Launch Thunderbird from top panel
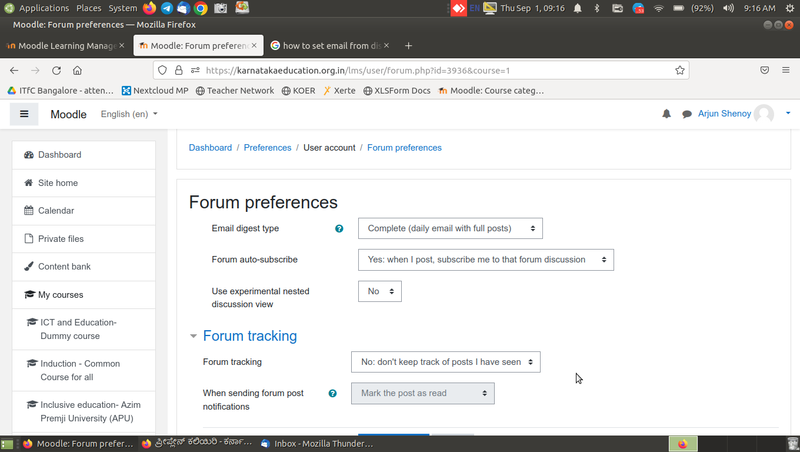The width and height of the screenshot is (800, 452). pos(184,8)
